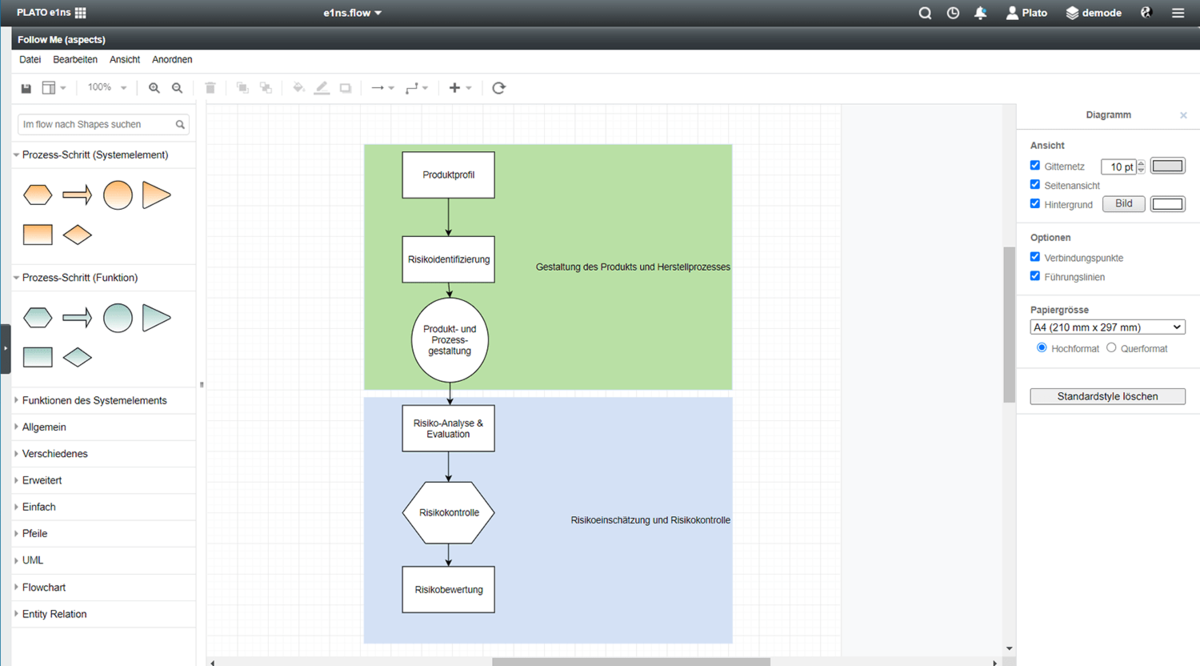
Task: Select the orange diamond shape
Action: [x=77, y=235]
